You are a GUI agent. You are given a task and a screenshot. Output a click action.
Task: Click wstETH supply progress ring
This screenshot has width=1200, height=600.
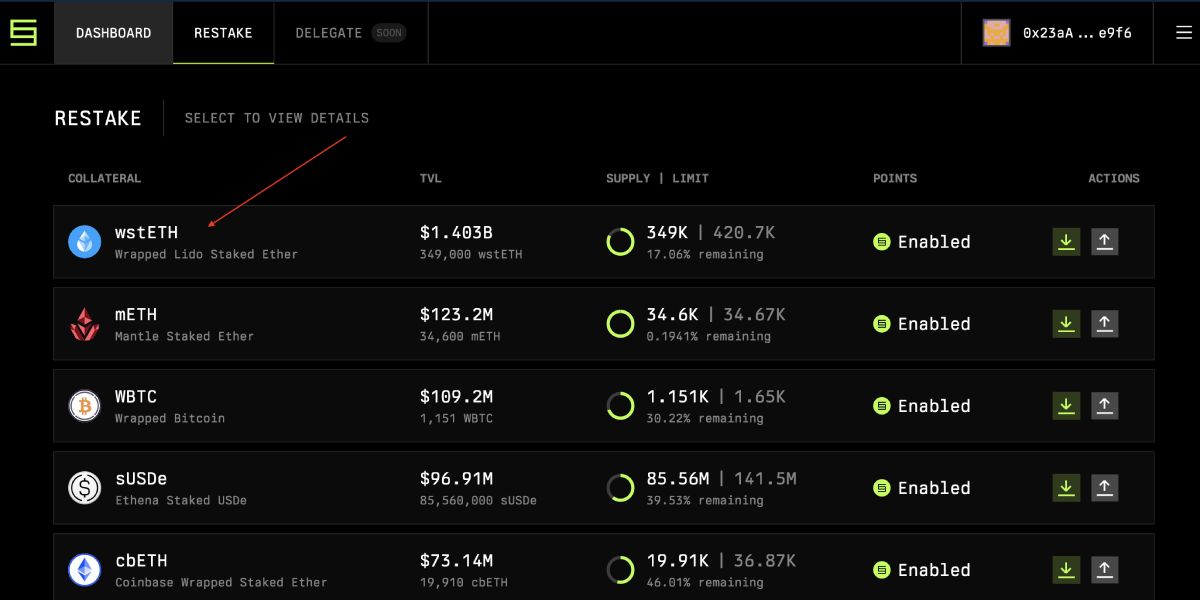pos(620,241)
